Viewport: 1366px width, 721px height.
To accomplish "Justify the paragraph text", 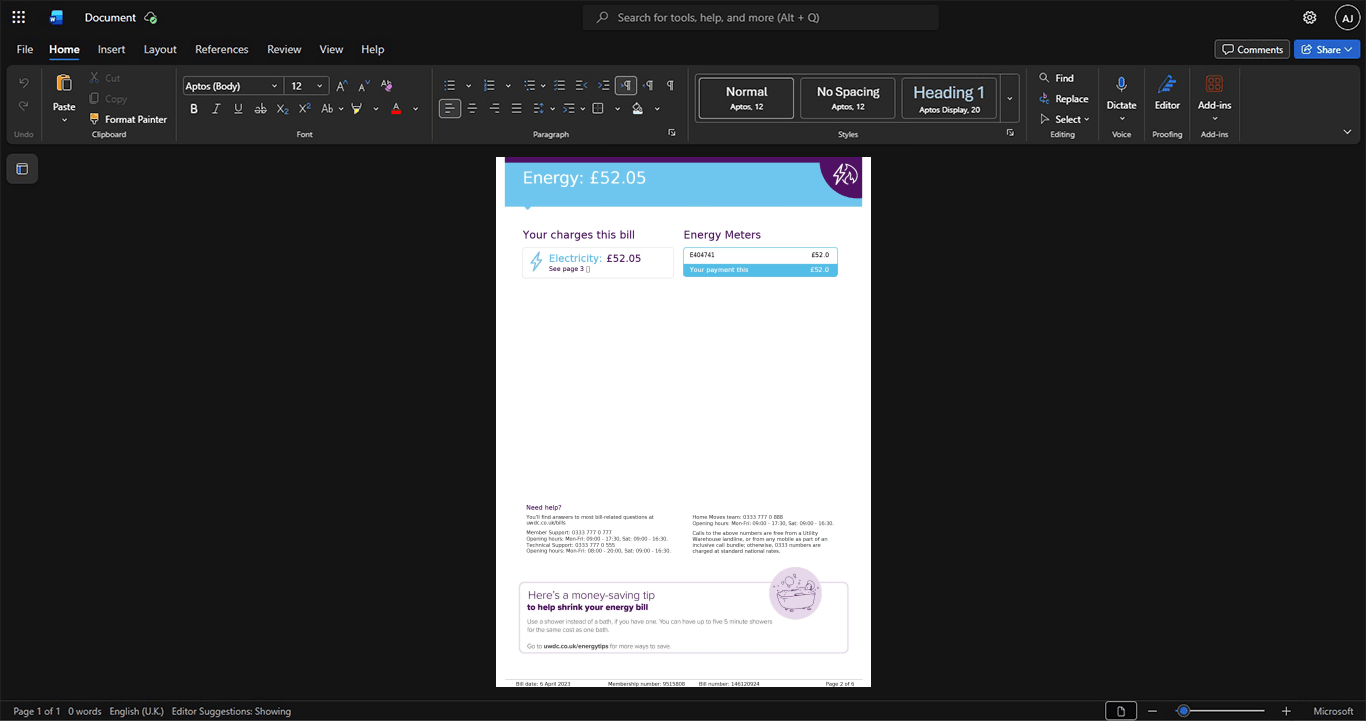I will (516, 108).
